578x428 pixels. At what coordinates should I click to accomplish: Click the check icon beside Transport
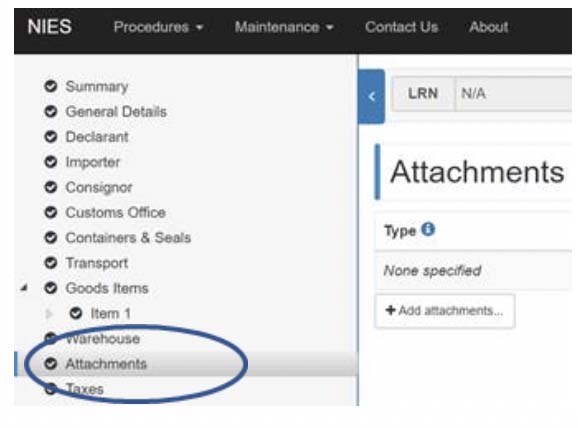click(51, 263)
